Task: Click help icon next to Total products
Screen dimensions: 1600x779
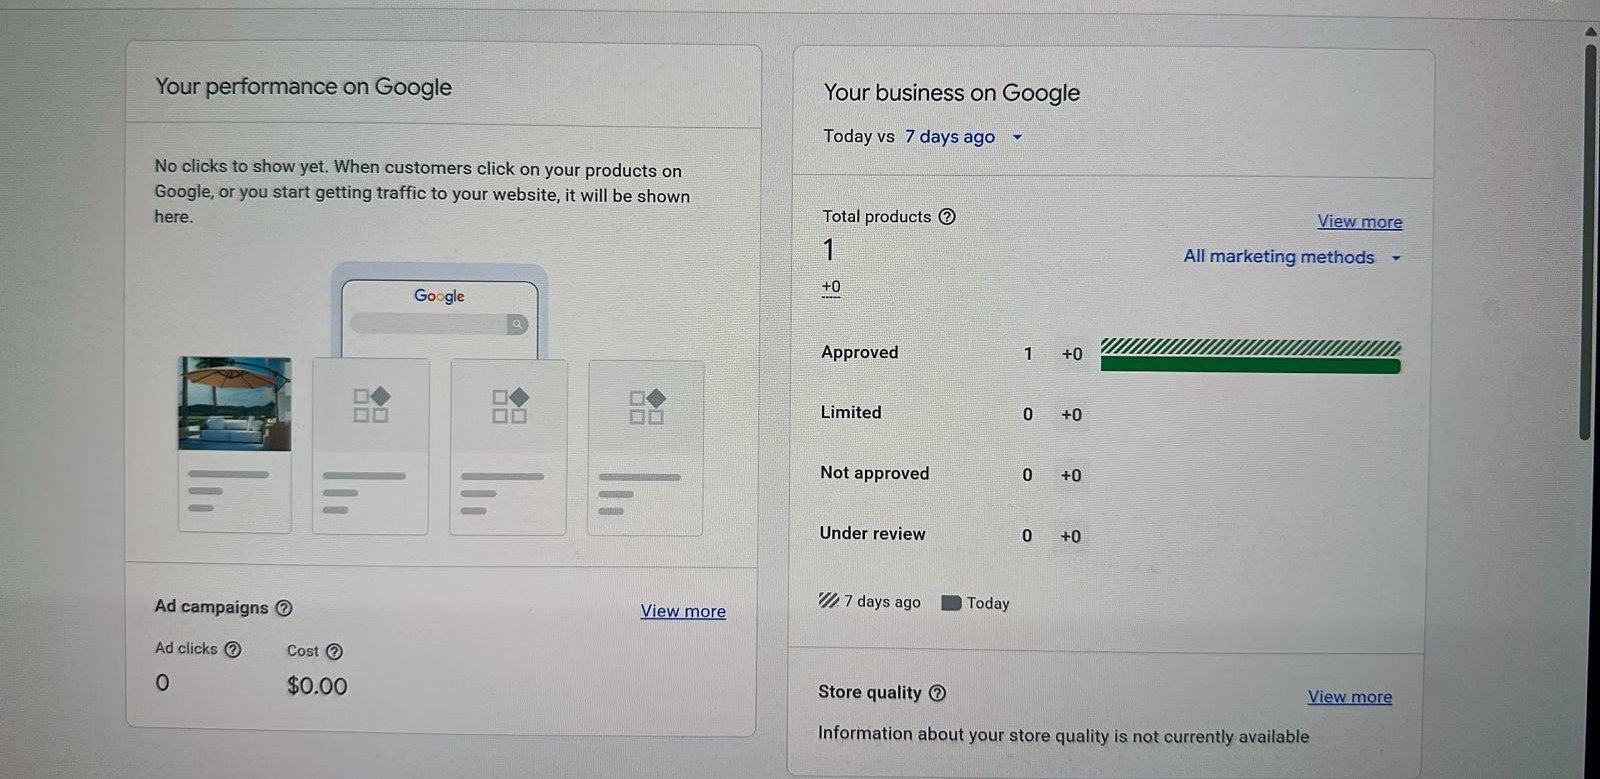Action: click(x=947, y=216)
